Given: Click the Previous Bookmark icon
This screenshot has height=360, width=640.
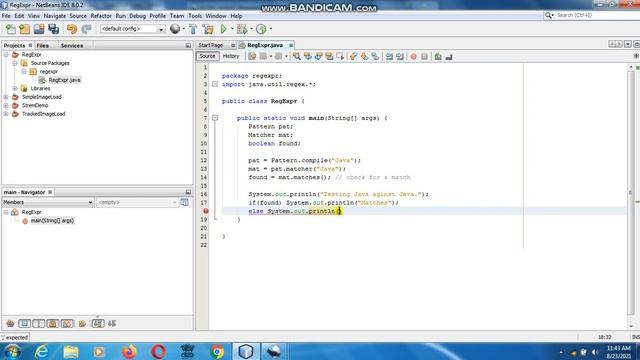Looking at the screenshot, I should coord(353,56).
